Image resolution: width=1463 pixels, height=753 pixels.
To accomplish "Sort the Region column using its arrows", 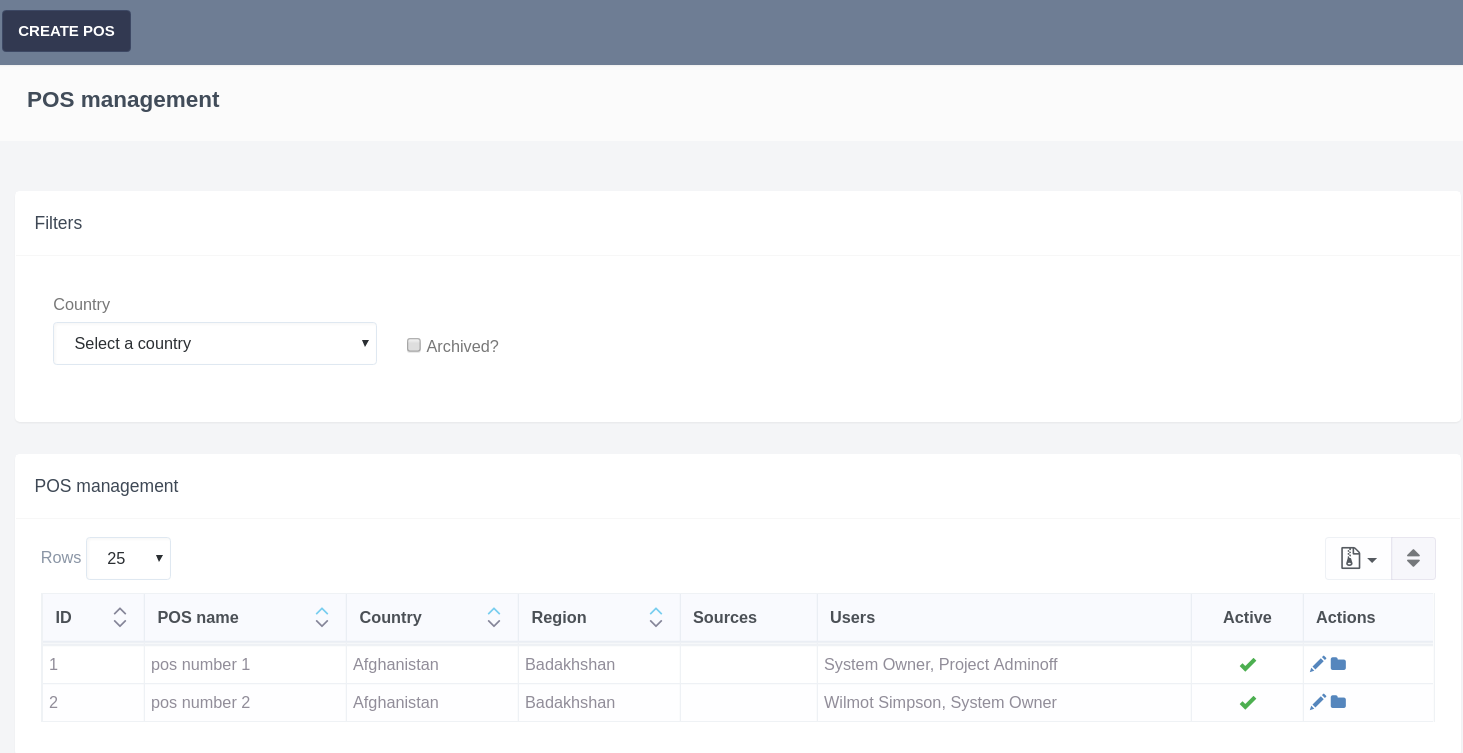I will point(655,617).
